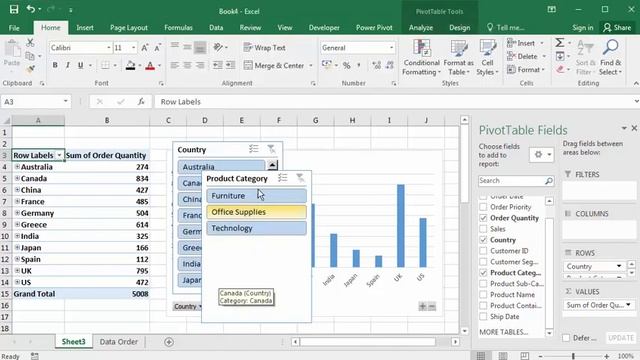This screenshot has height=360, width=640.
Task: Open Name Box dropdown
Action: click(65, 101)
